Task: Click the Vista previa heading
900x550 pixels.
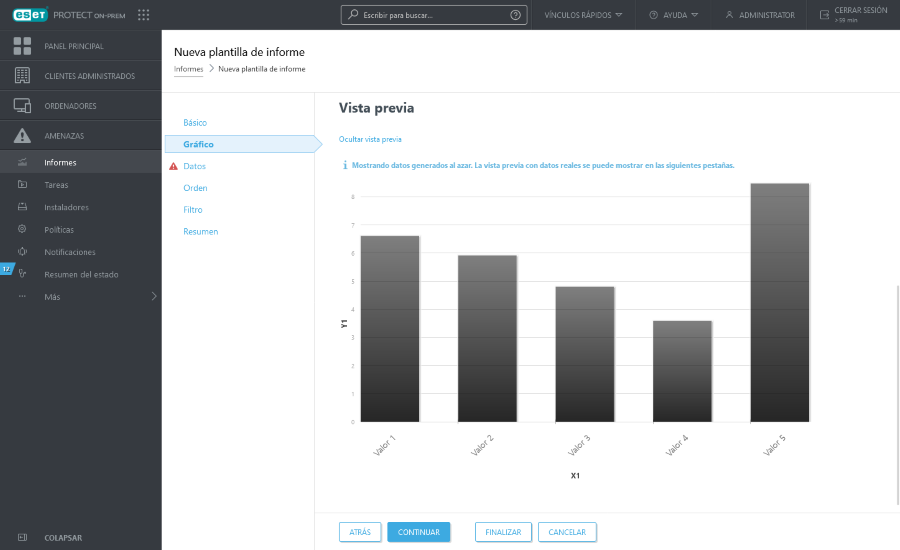Action: pos(377,108)
